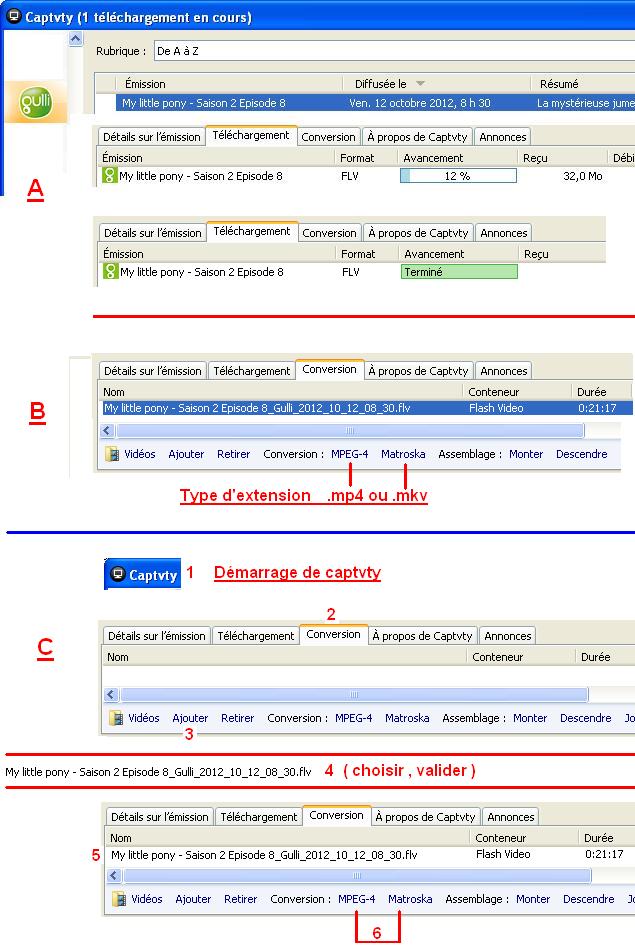Click the Gulli icon beside the Terminé download
This screenshot has height=951, width=635.
[x=109, y=272]
